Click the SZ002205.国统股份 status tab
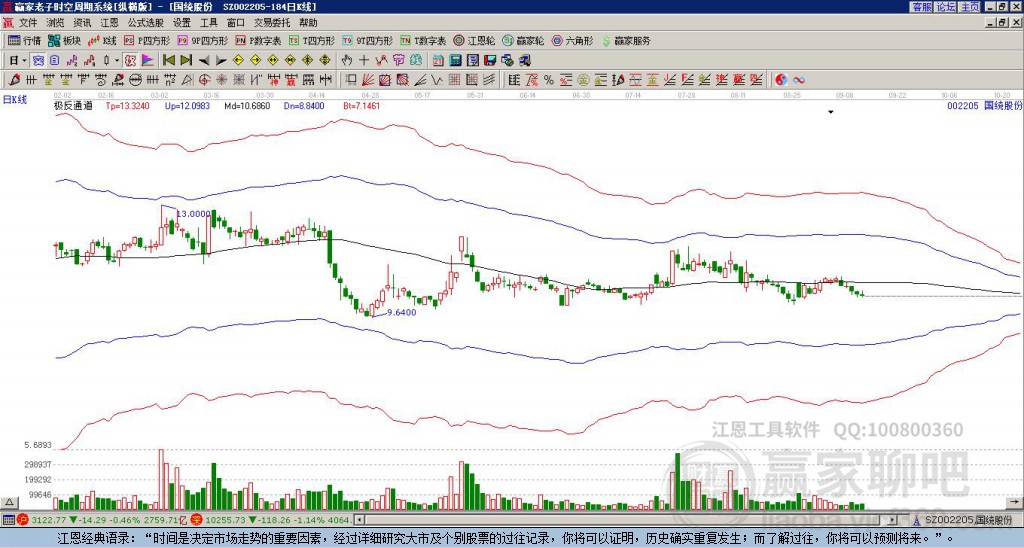 [x=968, y=520]
